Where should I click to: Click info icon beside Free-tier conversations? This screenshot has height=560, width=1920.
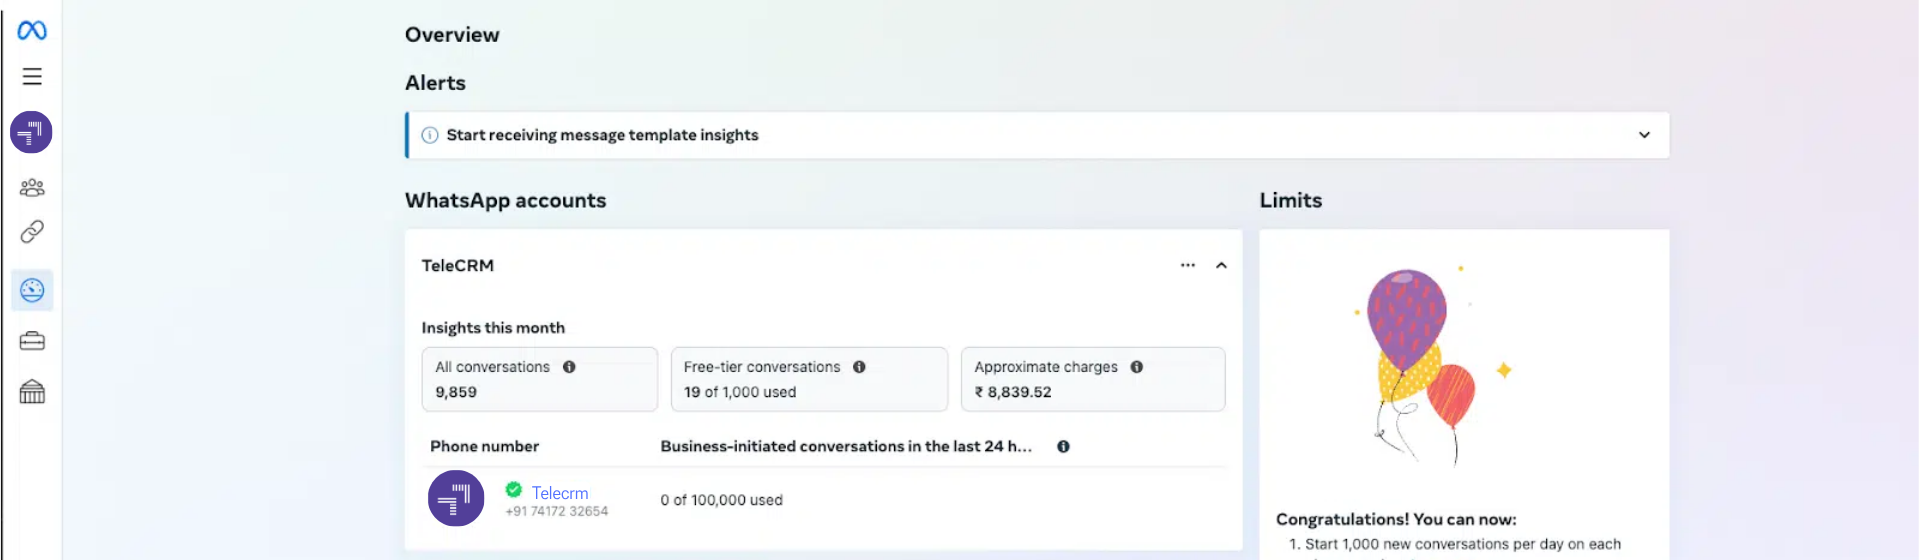tap(859, 367)
